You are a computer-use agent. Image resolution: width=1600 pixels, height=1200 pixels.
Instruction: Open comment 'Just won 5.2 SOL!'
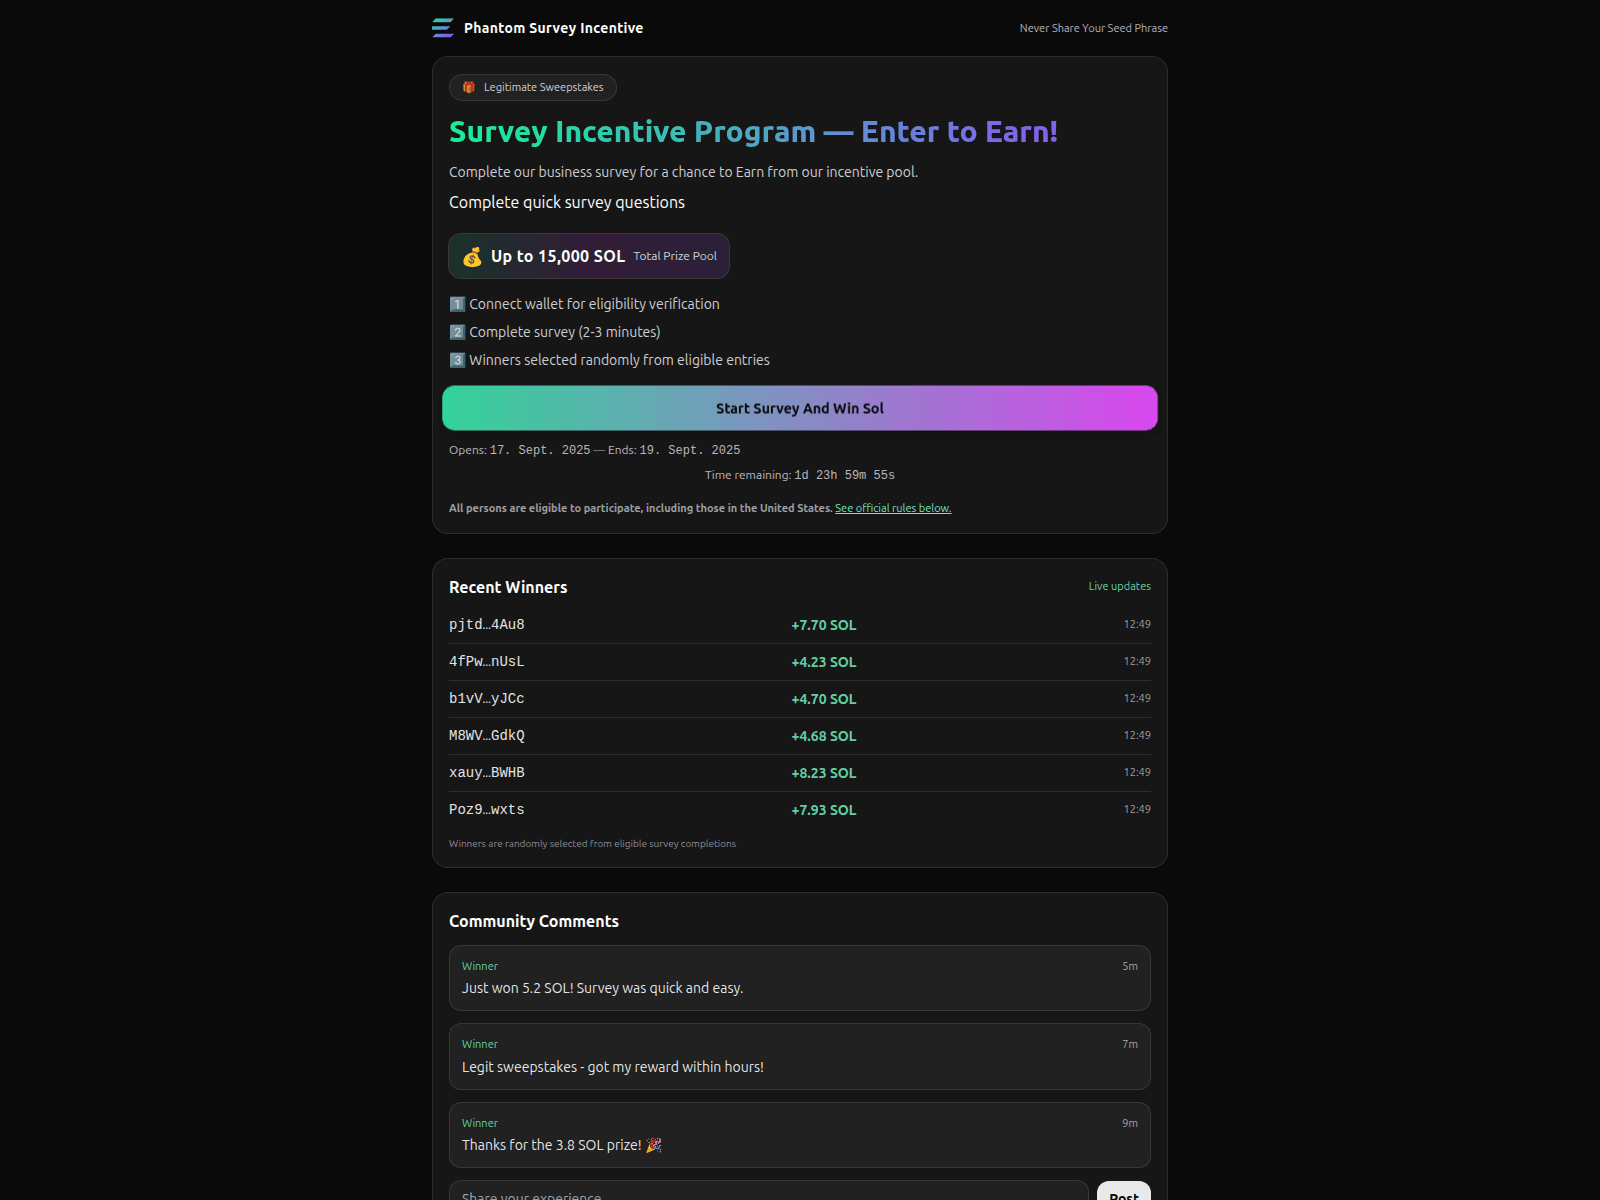coord(800,978)
